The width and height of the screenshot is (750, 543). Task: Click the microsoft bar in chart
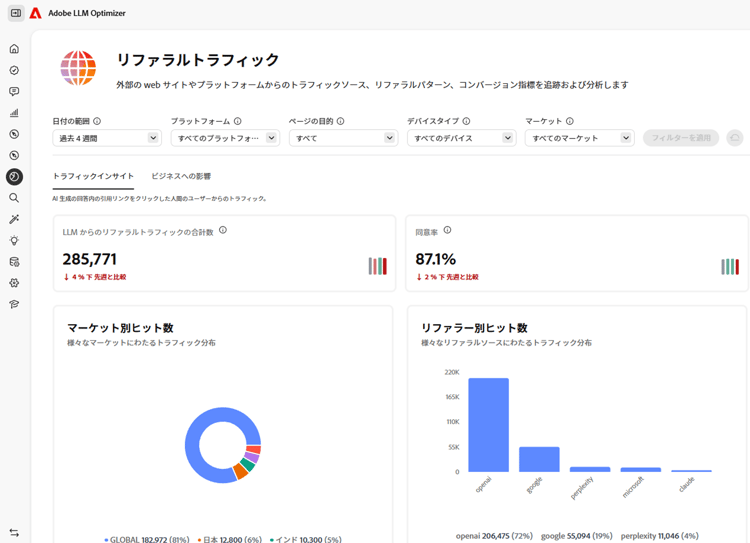(640, 470)
